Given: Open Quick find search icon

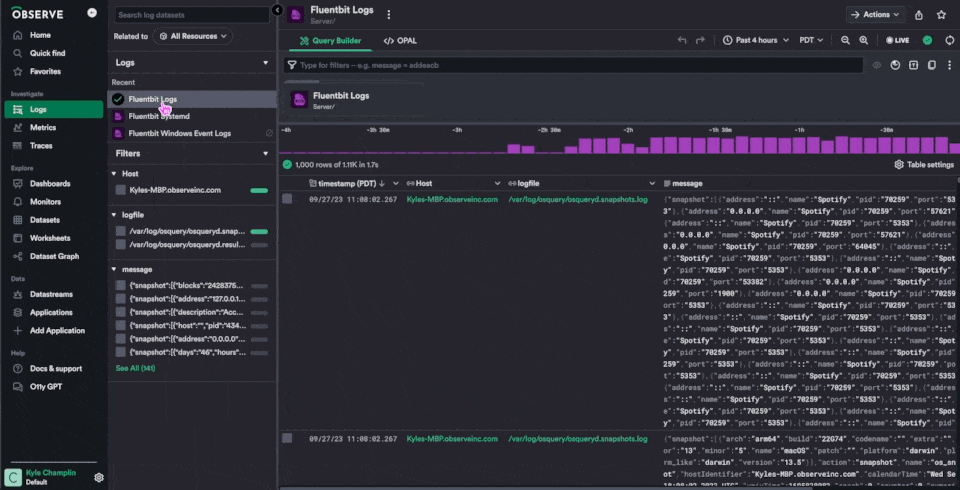Looking at the screenshot, I should 18,53.
